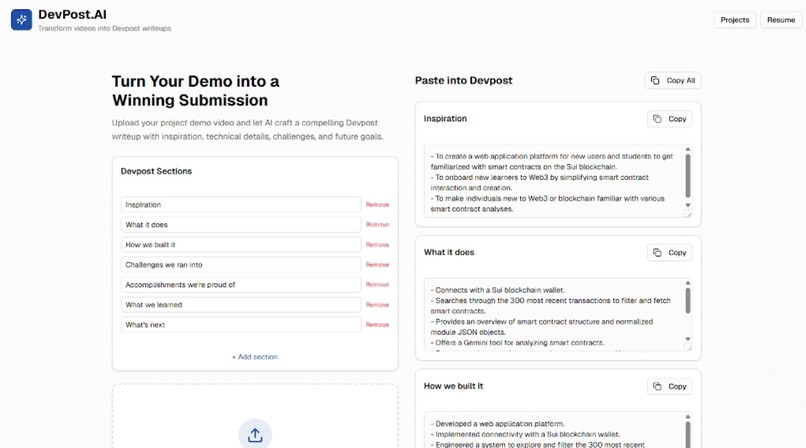Open the Projects page

[x=735, y=20]
